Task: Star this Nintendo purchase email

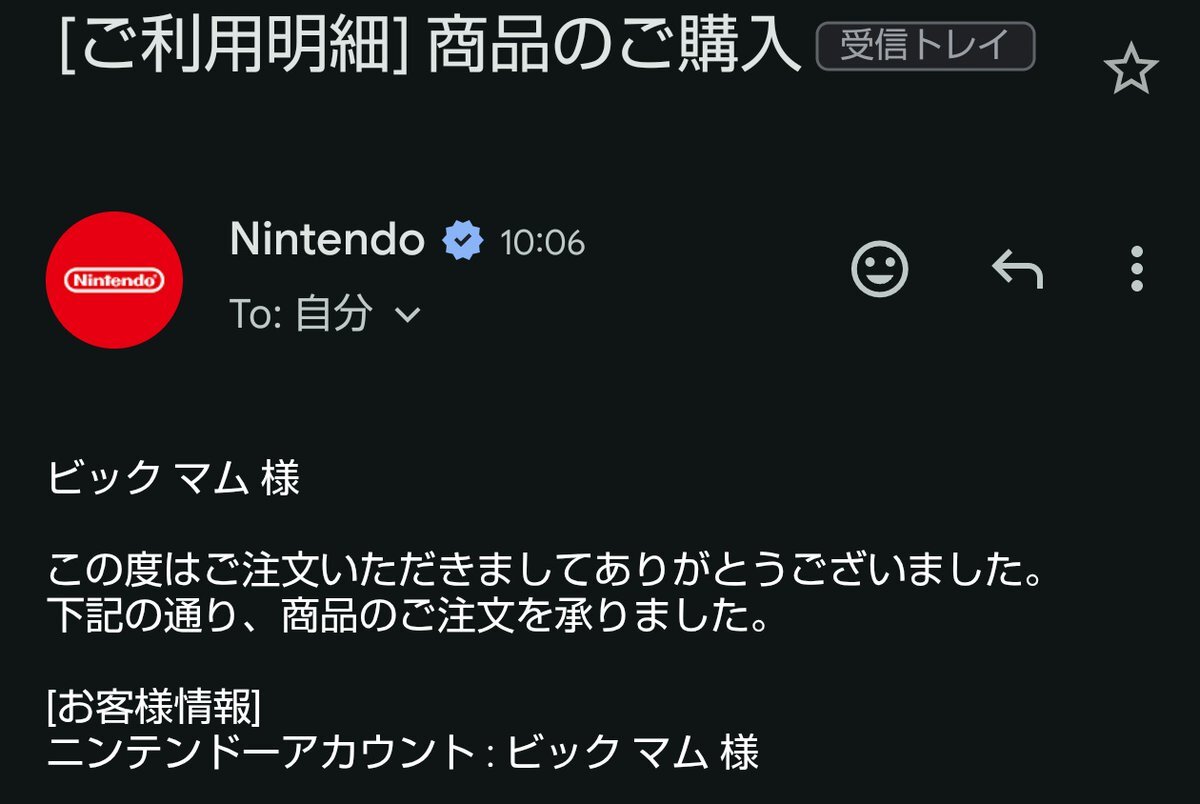Action: pos(1130,70)
